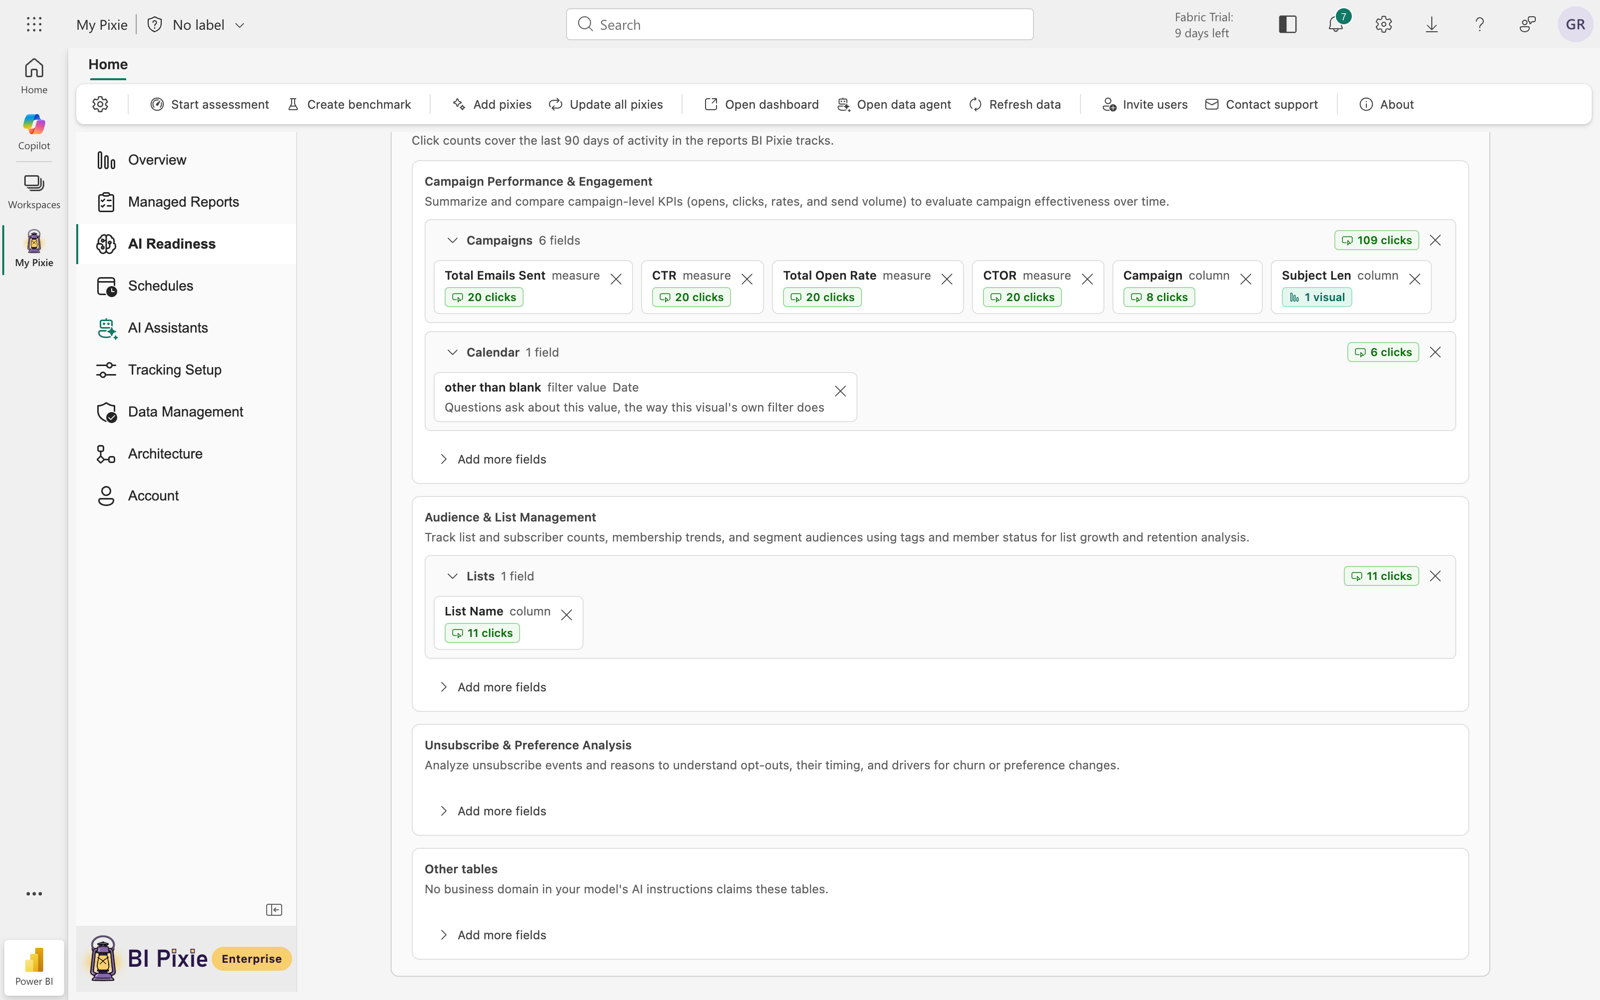
Task: Remove Total Open Rate measure
Action: pyautogui.click(x=947, y=279)
